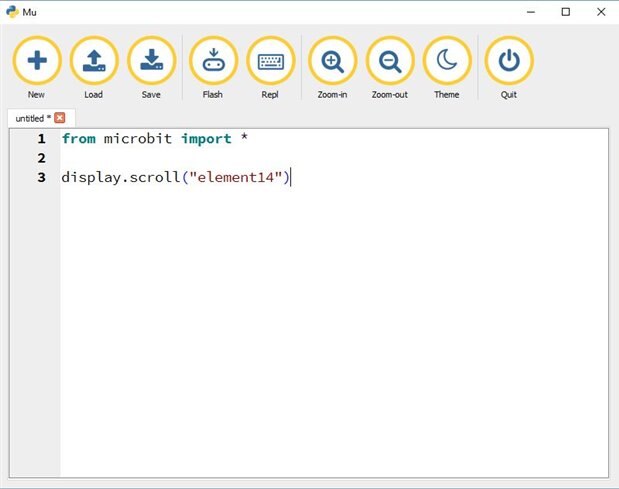619x489 pixels.
Task: Click the 'from' keyword on line 1
Action: pyautogui.click(x=78, y=139)
